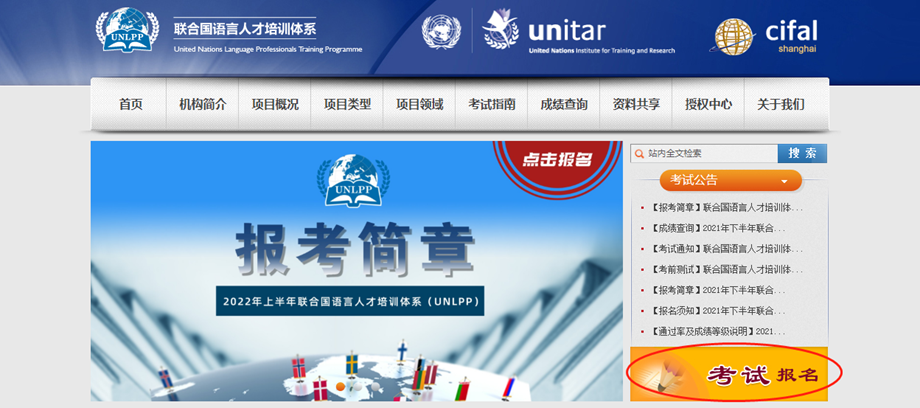Open 授权中心 navigation item
This screenshot has height=408, width=920.
[708, 104]
